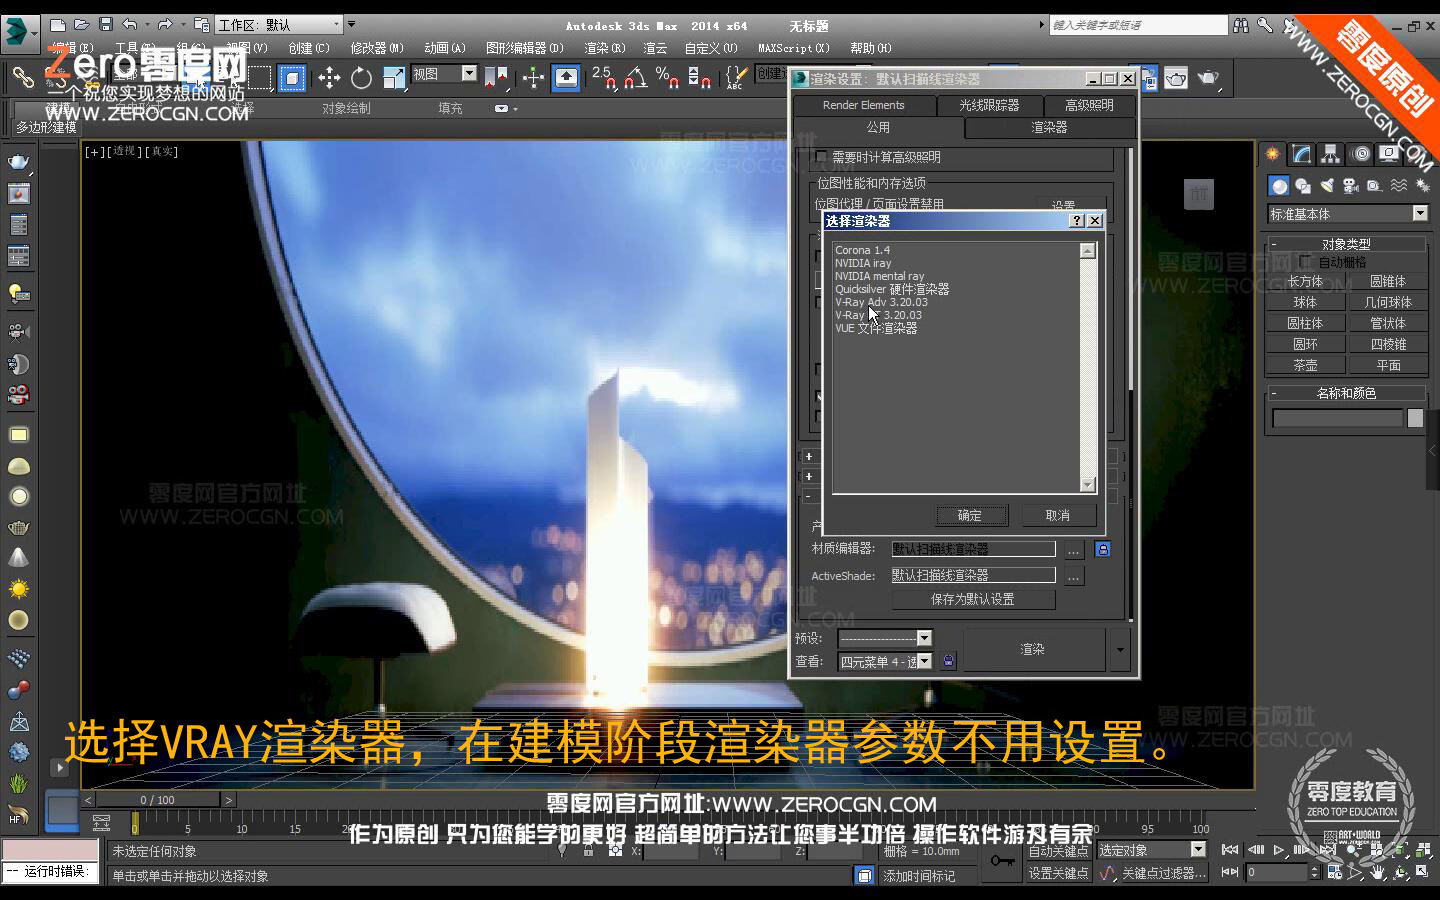Enable compute advanced lighting when required checkbox
The height and width of the screenshot is (900, 1440).
click(x=822, y=157)
